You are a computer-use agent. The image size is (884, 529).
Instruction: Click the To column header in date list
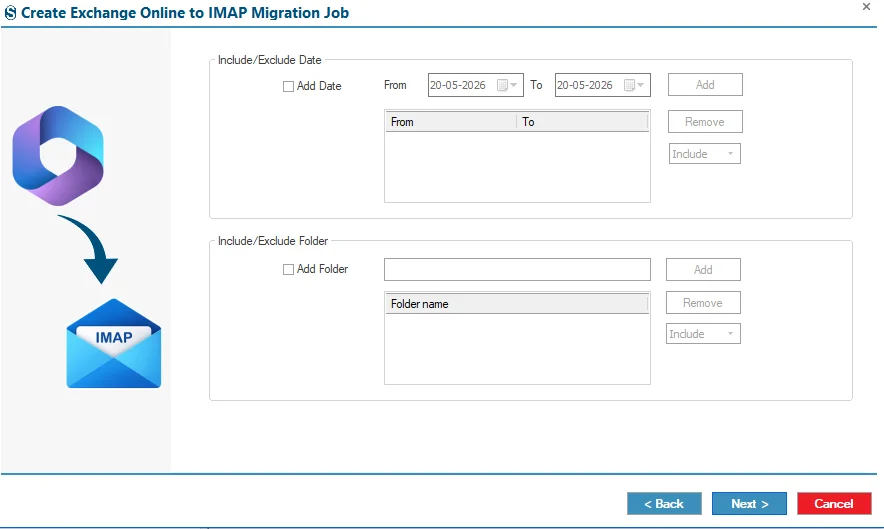tap(582, 122)
